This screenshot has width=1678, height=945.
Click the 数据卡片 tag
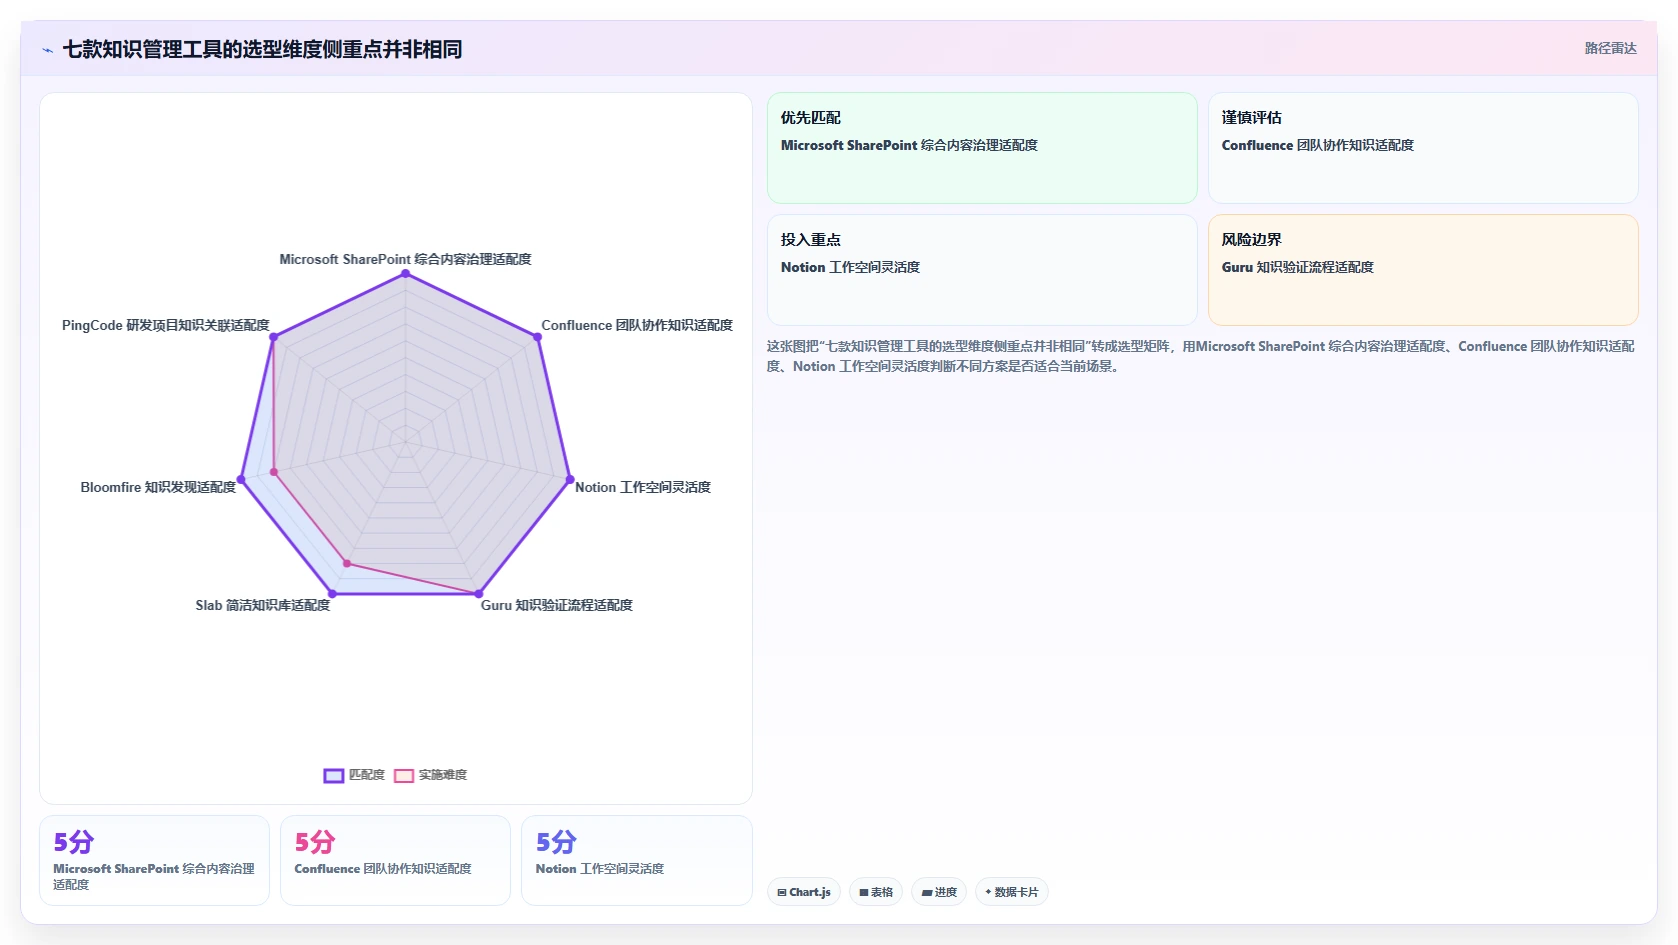[1012, 892]
